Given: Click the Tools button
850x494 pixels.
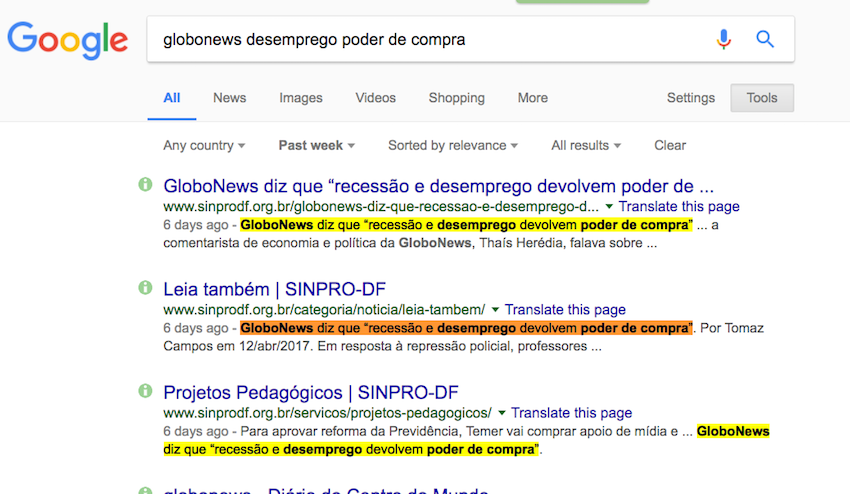Looking at the screenshot, I should [762, 98].
